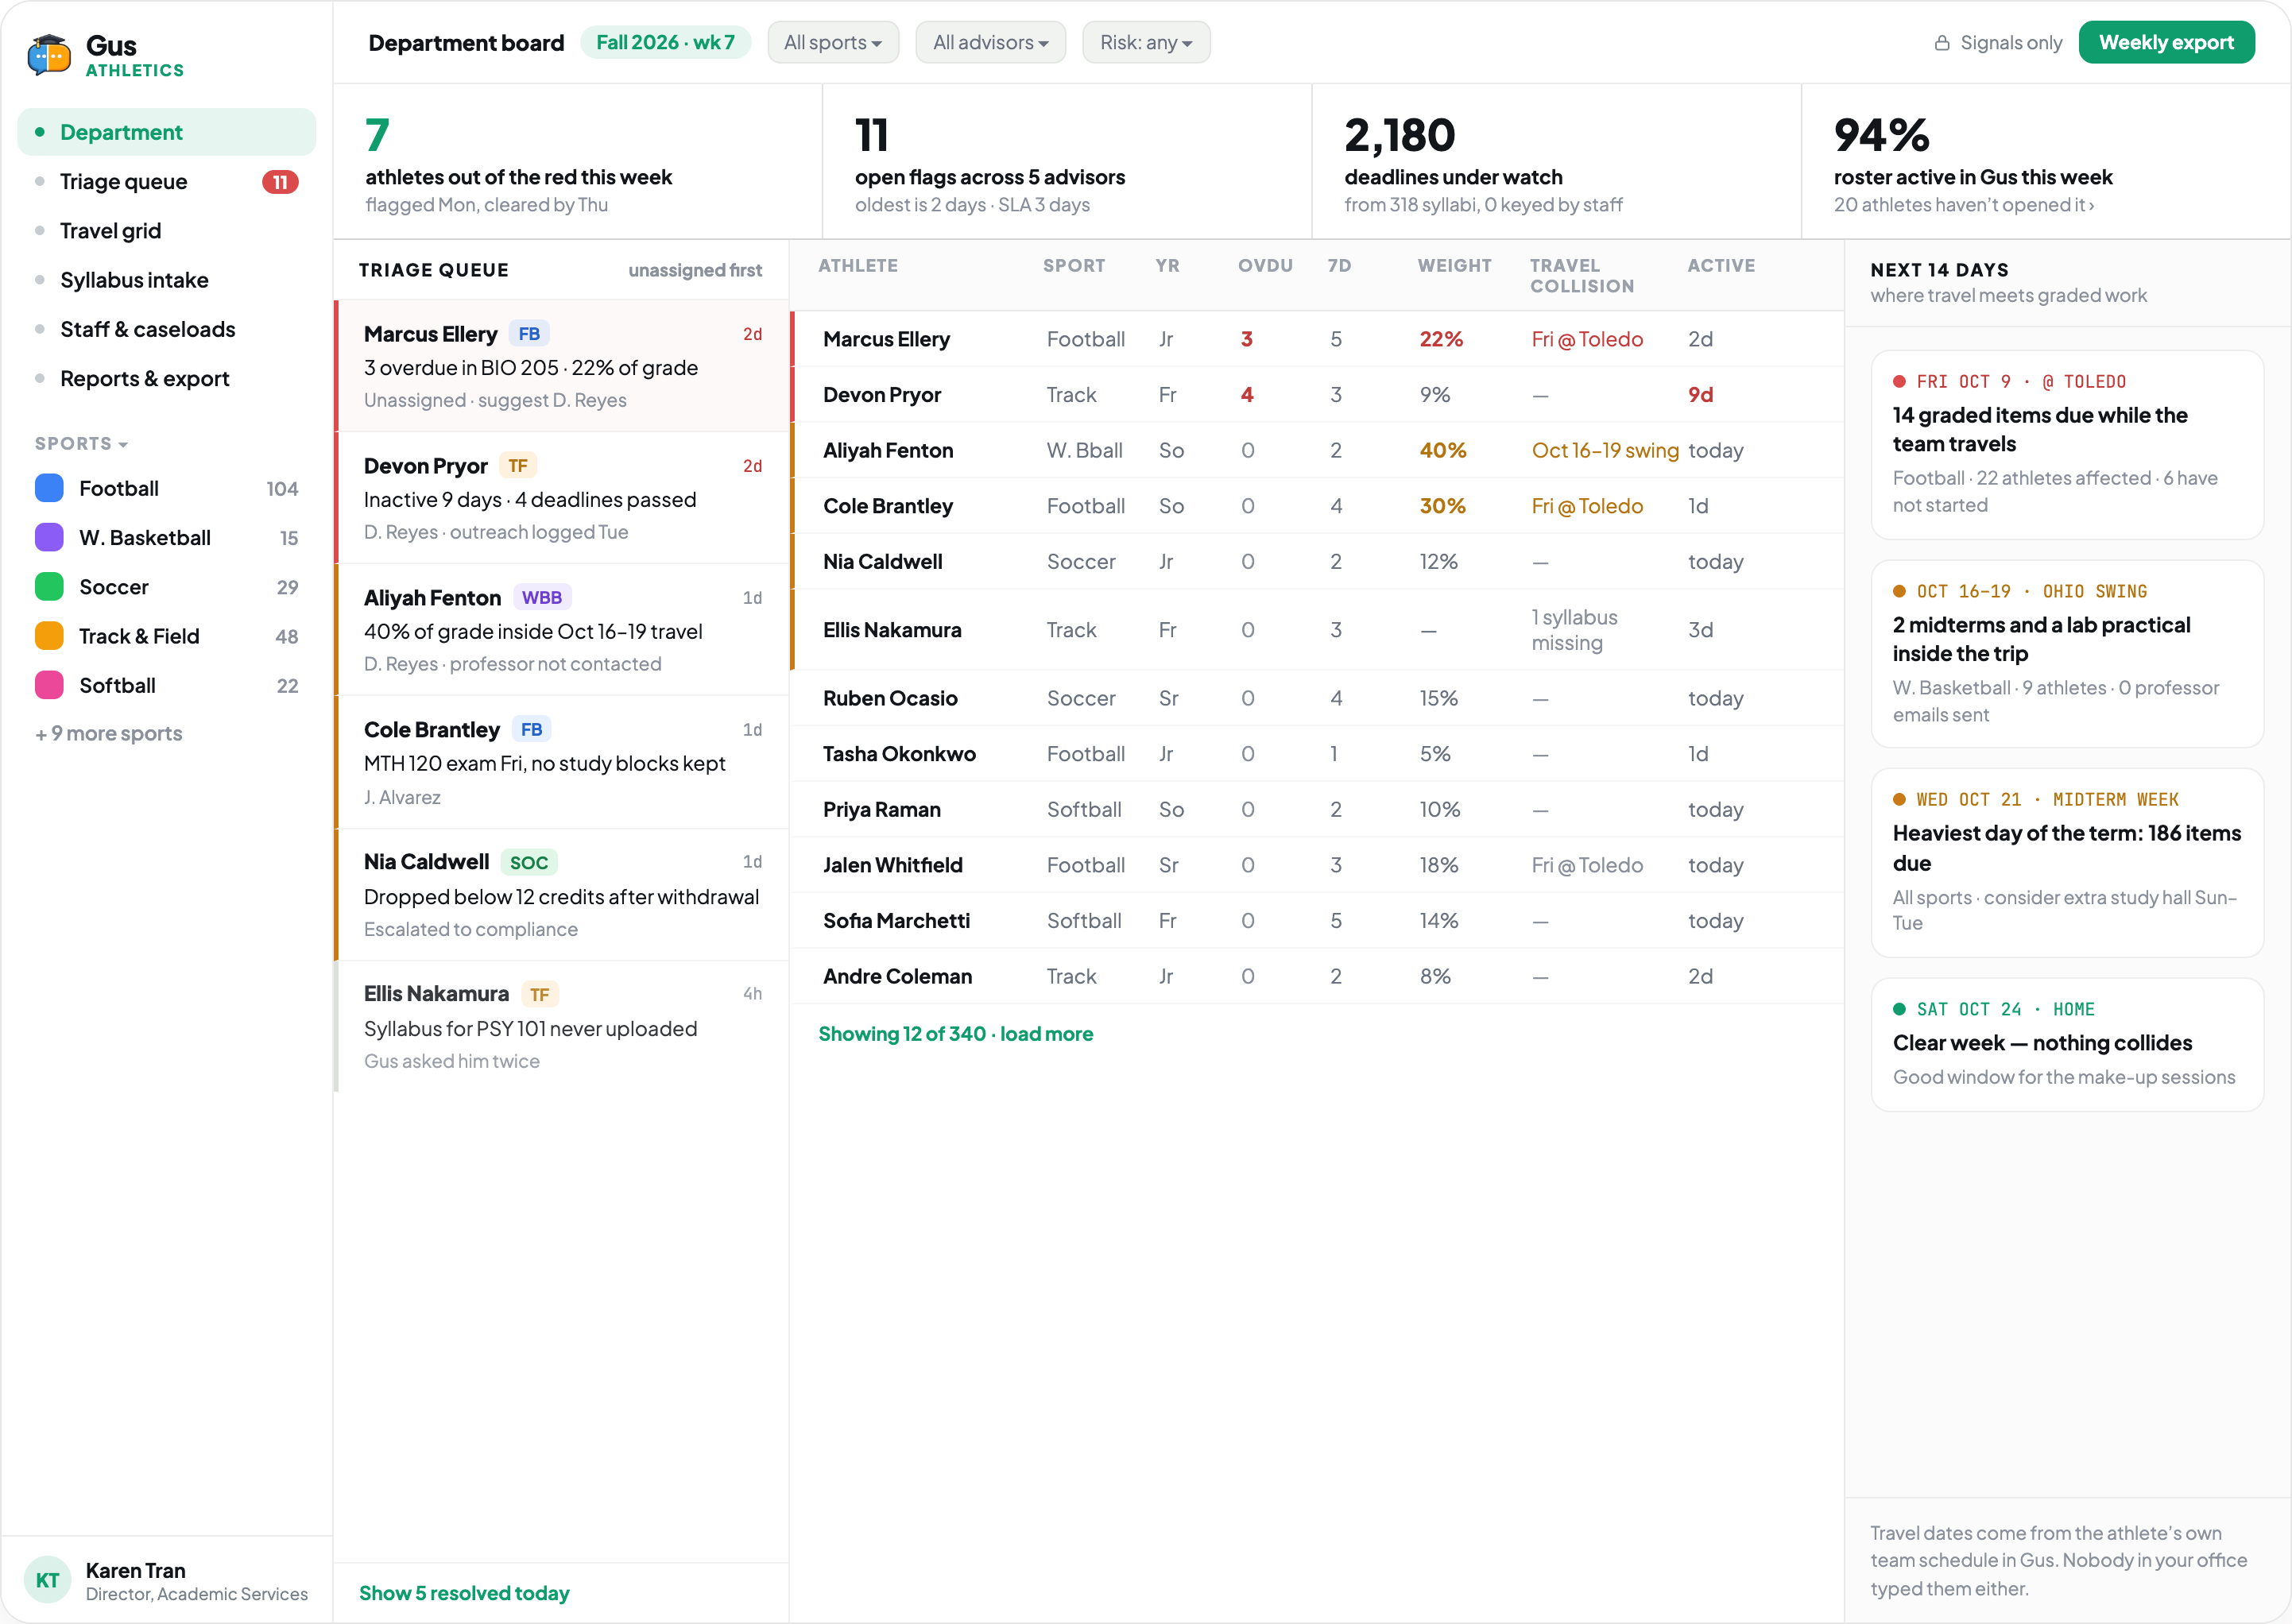This screenshot has width=2292, height=1624.
Task: Select the green Soccer sport swatch
Action: coord(49,587)
